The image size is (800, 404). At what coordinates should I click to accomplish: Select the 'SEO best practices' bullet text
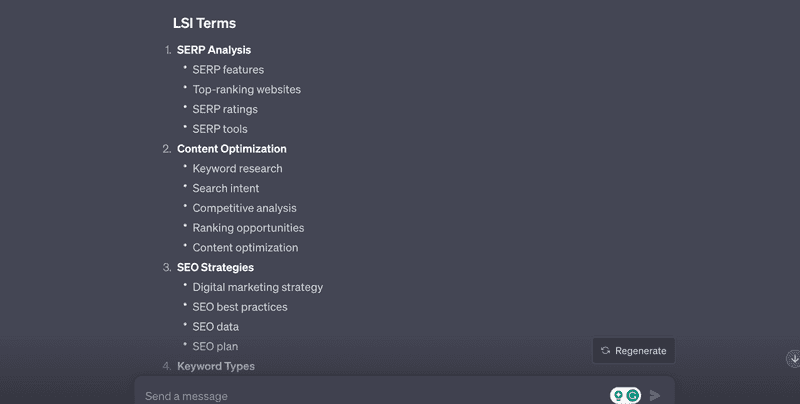240,307
